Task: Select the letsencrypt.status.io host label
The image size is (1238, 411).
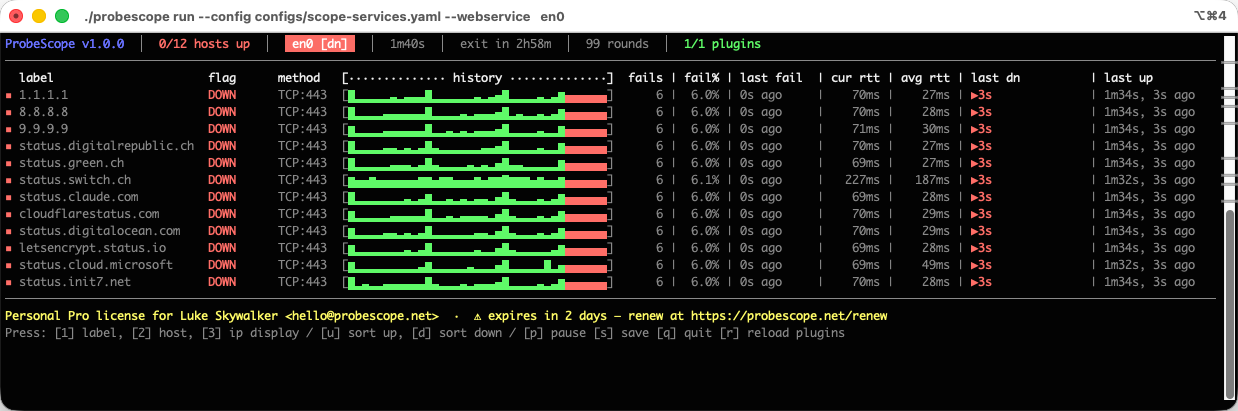Action: [92, 248]
